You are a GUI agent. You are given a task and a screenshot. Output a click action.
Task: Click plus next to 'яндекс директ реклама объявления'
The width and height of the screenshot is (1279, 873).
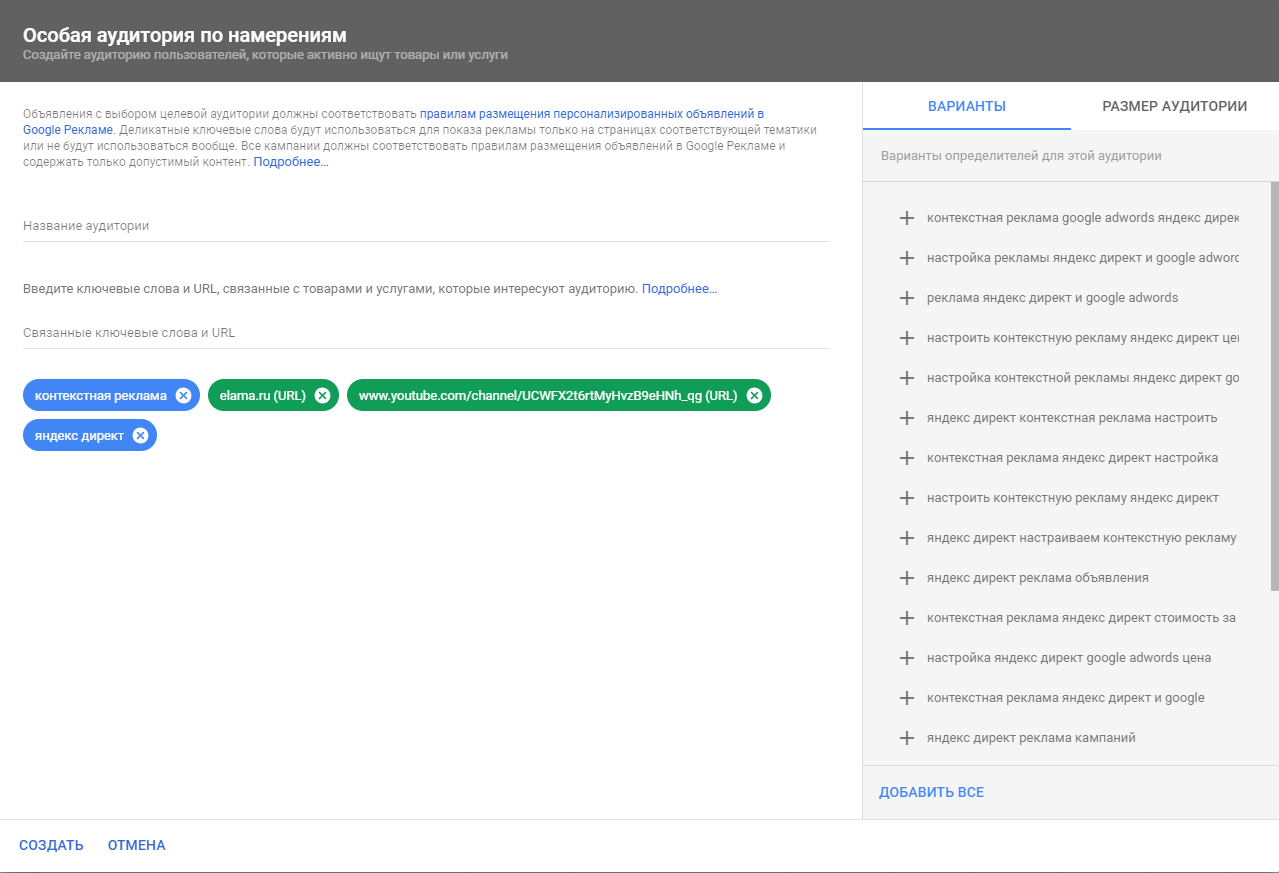pos(907,578)
